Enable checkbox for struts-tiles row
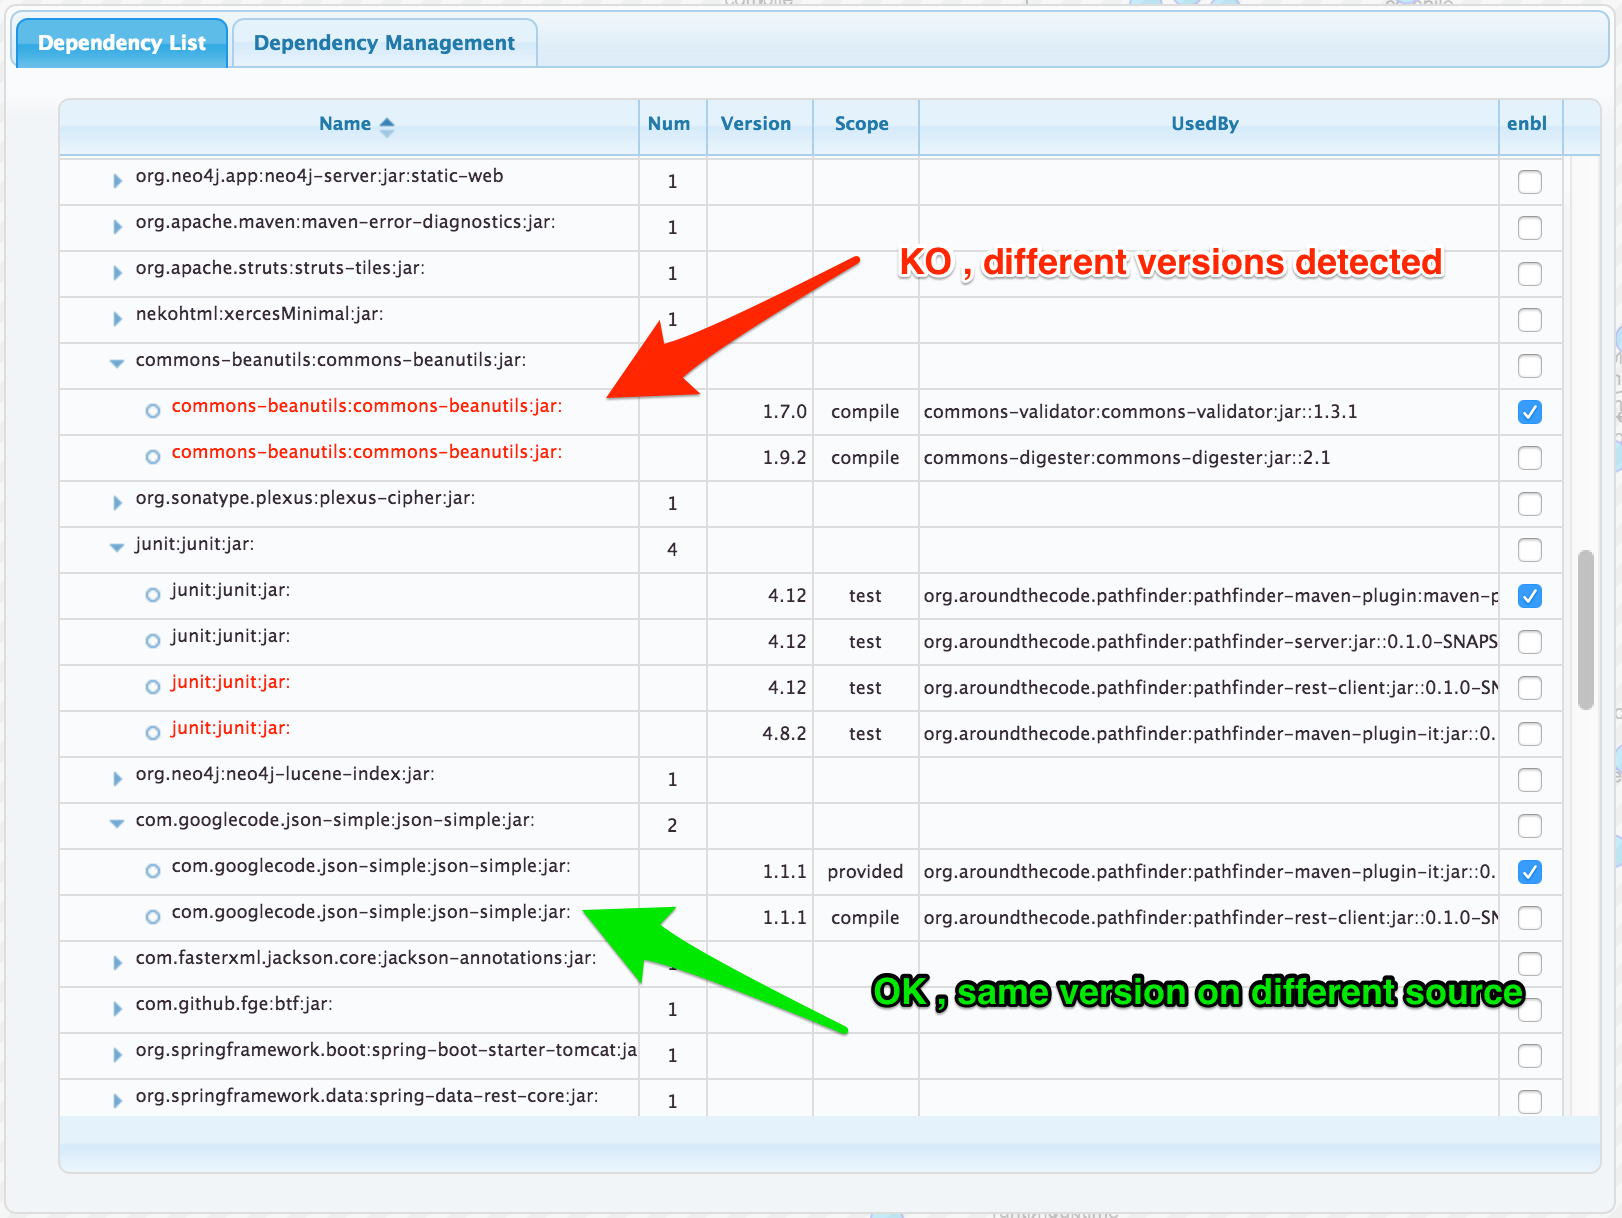The width and height of the screenshot is (1622, 1218). click(1530, 274)
